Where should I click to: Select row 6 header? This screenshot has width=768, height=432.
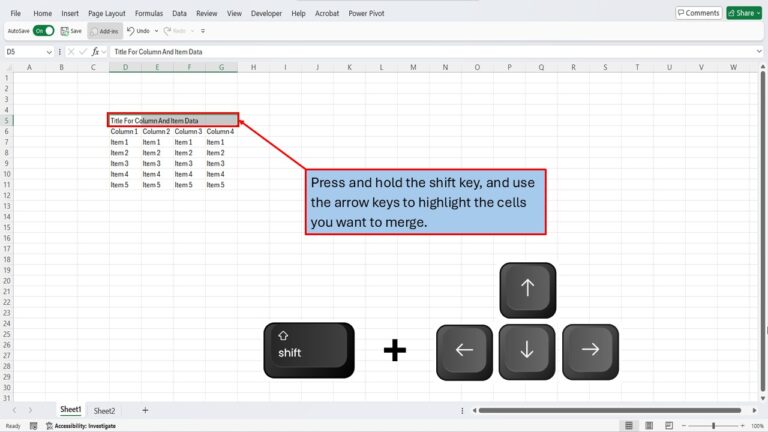(x=7, y=131)
